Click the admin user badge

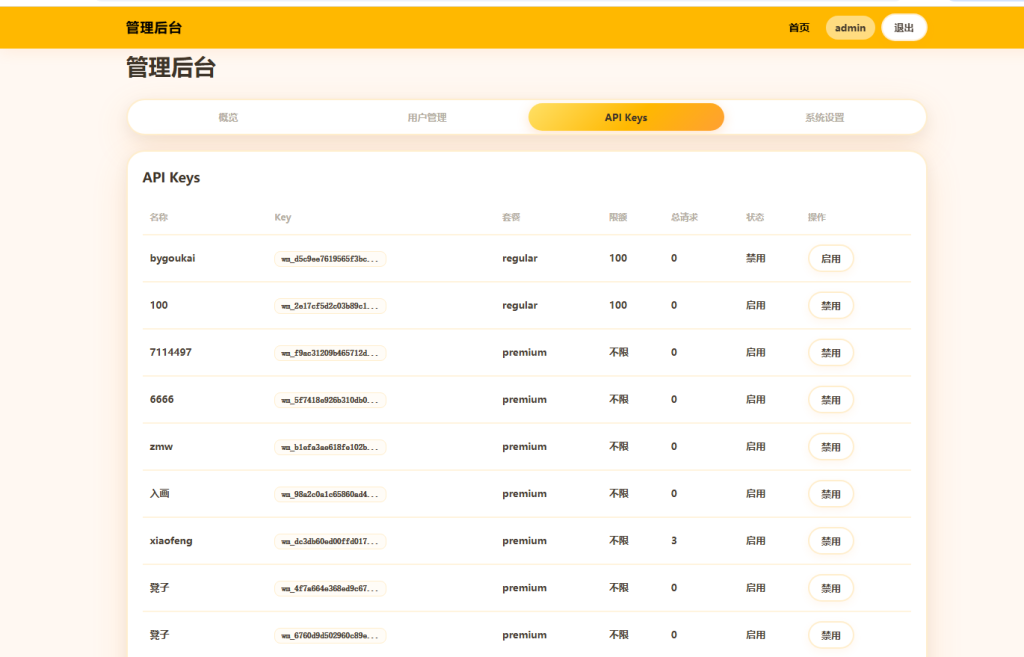[x=850, y=27]
